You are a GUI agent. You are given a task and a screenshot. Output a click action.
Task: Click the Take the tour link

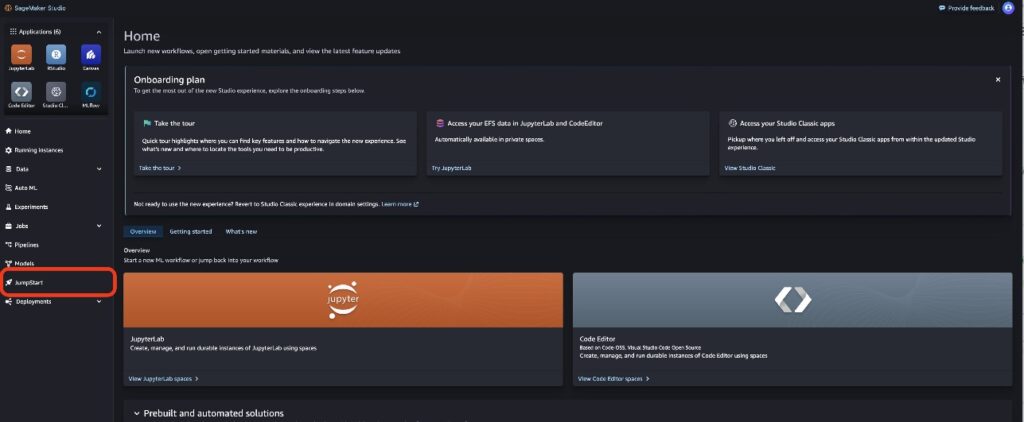[x=159, y=168]
